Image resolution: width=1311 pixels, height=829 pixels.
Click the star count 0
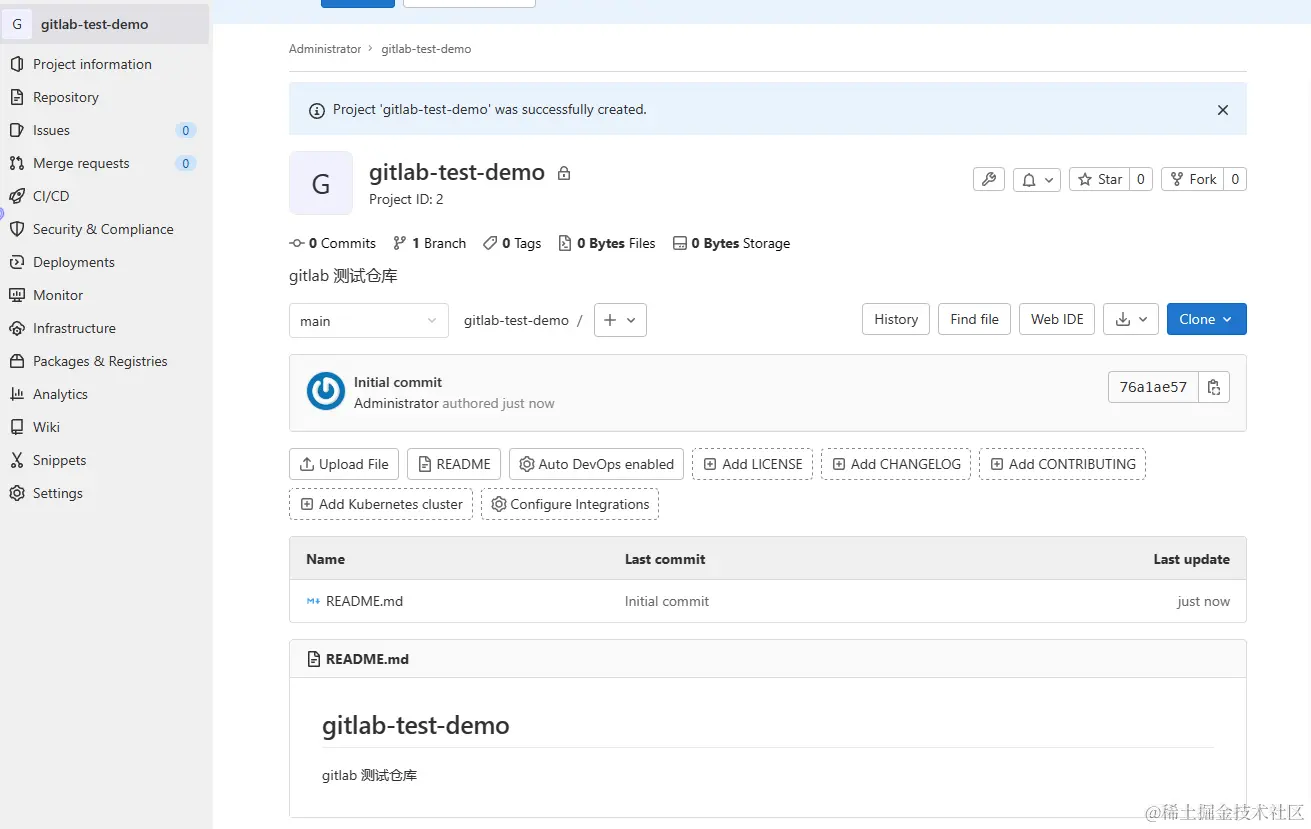1142,179
